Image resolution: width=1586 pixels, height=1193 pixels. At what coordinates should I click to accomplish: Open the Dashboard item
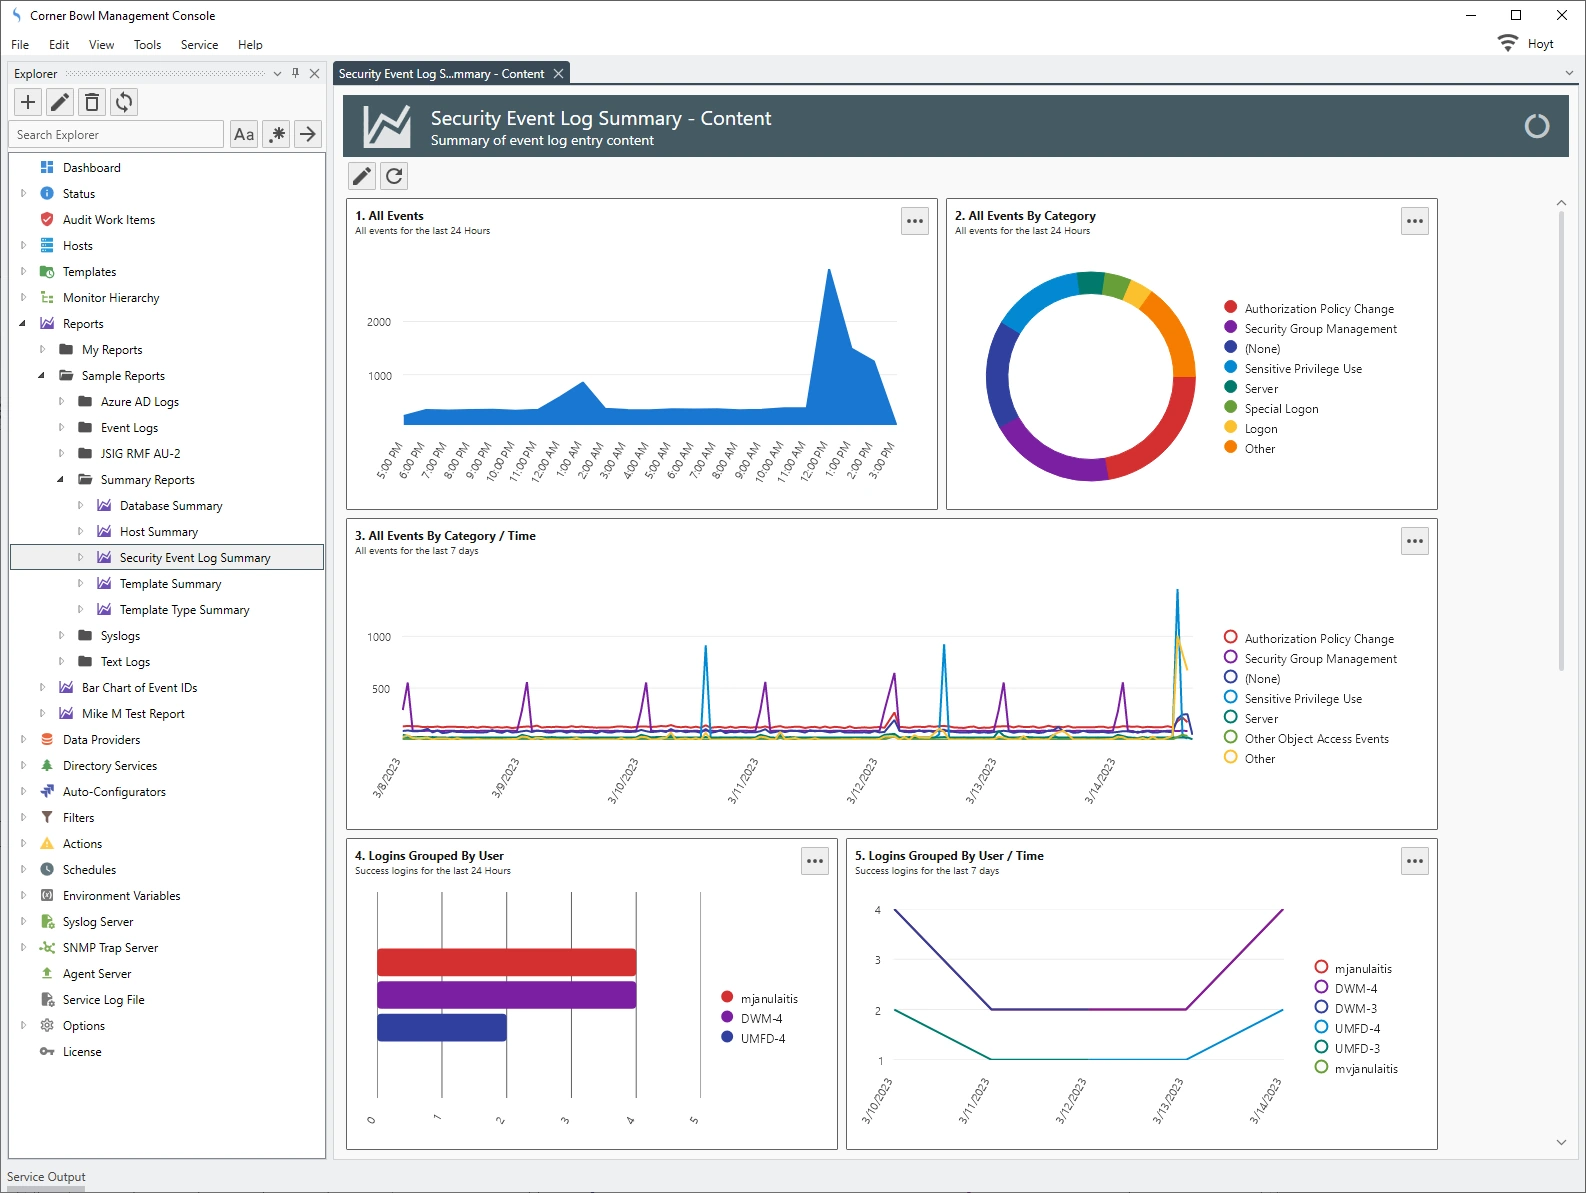pos(91,168)
